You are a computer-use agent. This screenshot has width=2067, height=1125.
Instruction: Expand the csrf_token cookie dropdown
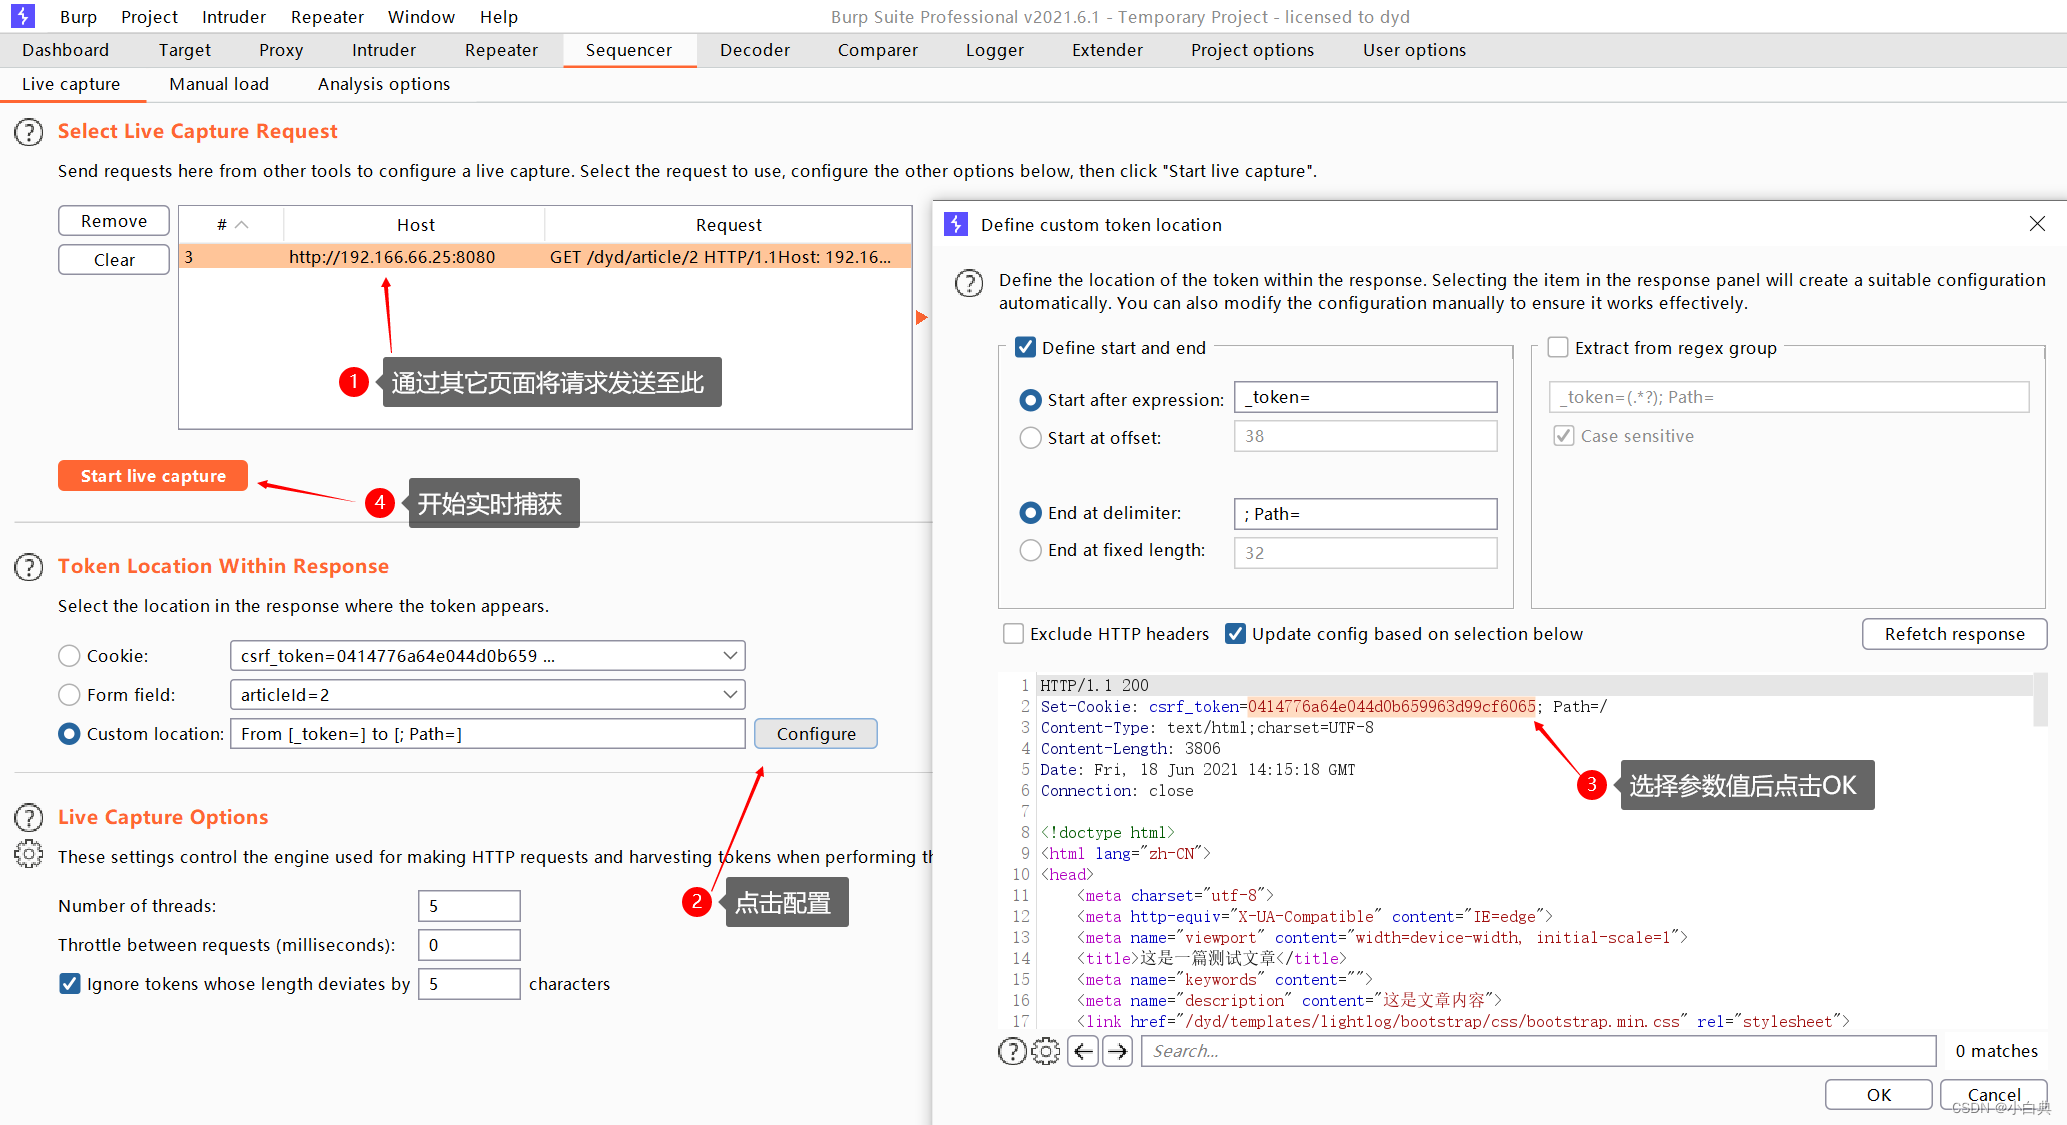click(730, 656)
